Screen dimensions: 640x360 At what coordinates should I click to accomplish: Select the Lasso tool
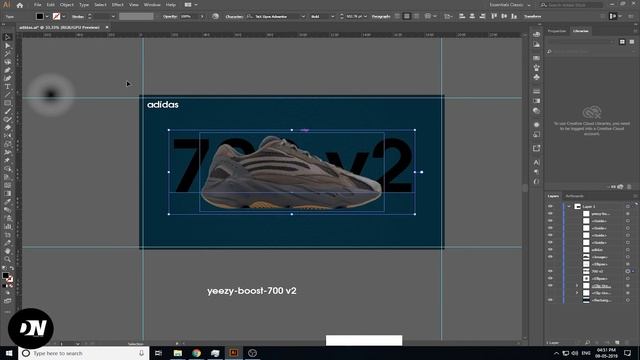(x=7, y=62)
